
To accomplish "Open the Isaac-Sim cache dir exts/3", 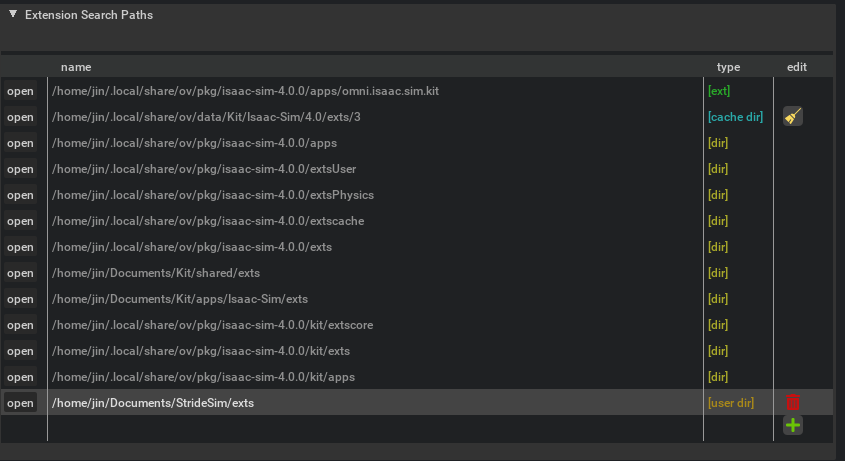I will tap(20, 117).
